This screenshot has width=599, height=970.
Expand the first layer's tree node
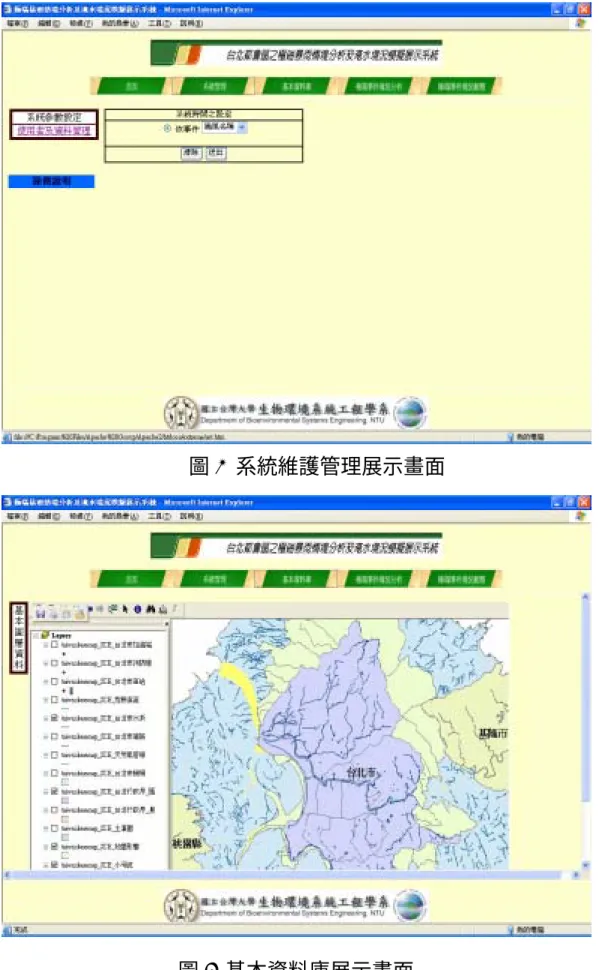(x=46, y=645)
